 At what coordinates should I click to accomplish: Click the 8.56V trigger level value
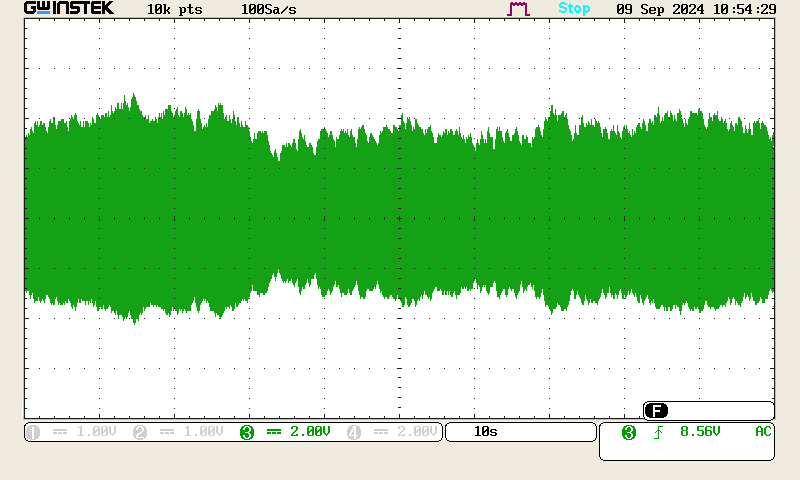(x=700, y=432)
